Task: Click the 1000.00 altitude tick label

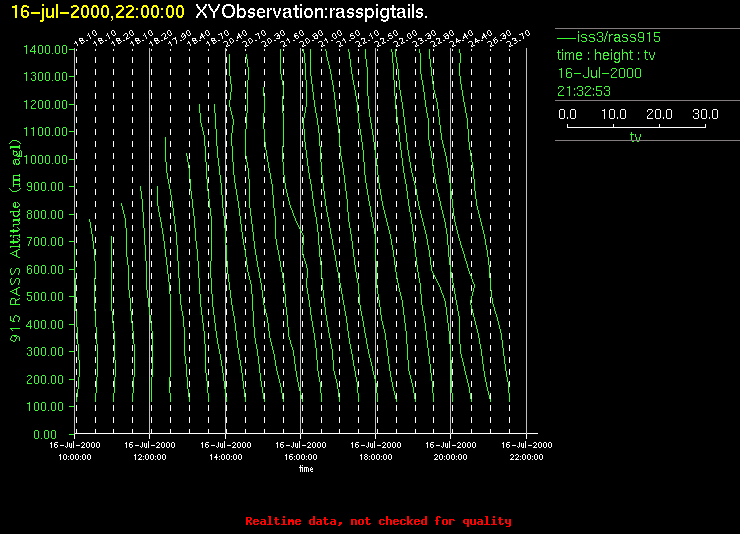Action: (x=45, y=159)
